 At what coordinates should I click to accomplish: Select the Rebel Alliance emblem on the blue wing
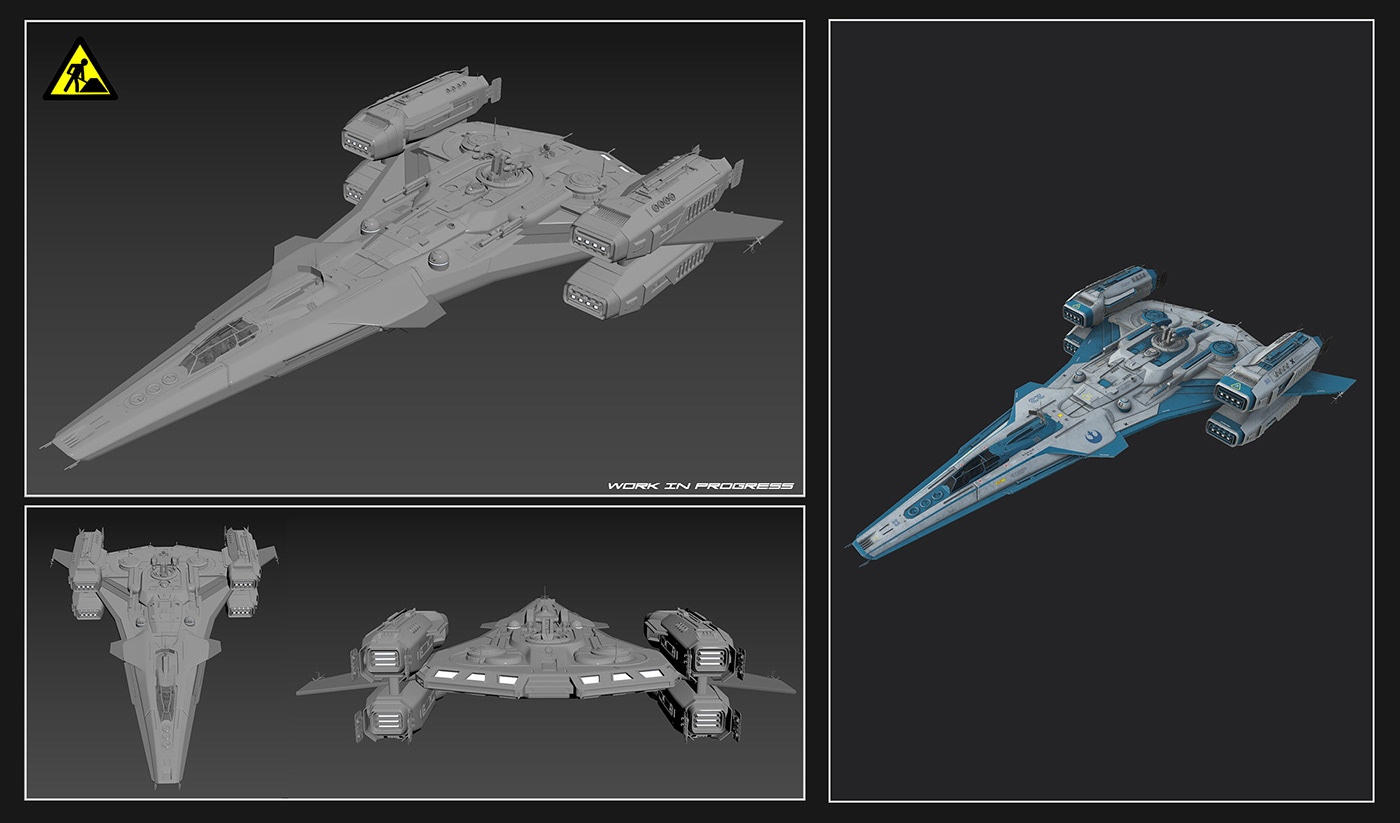1094,436
